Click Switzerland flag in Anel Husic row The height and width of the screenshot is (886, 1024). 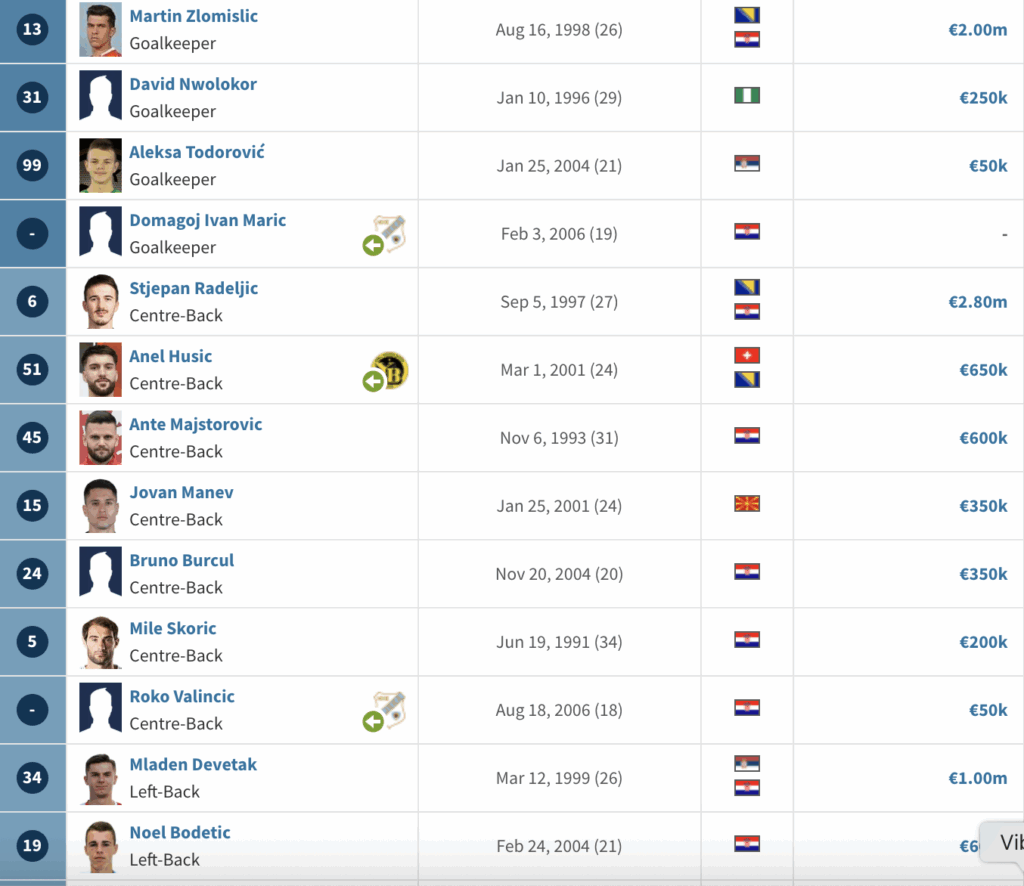coord(746,355)
